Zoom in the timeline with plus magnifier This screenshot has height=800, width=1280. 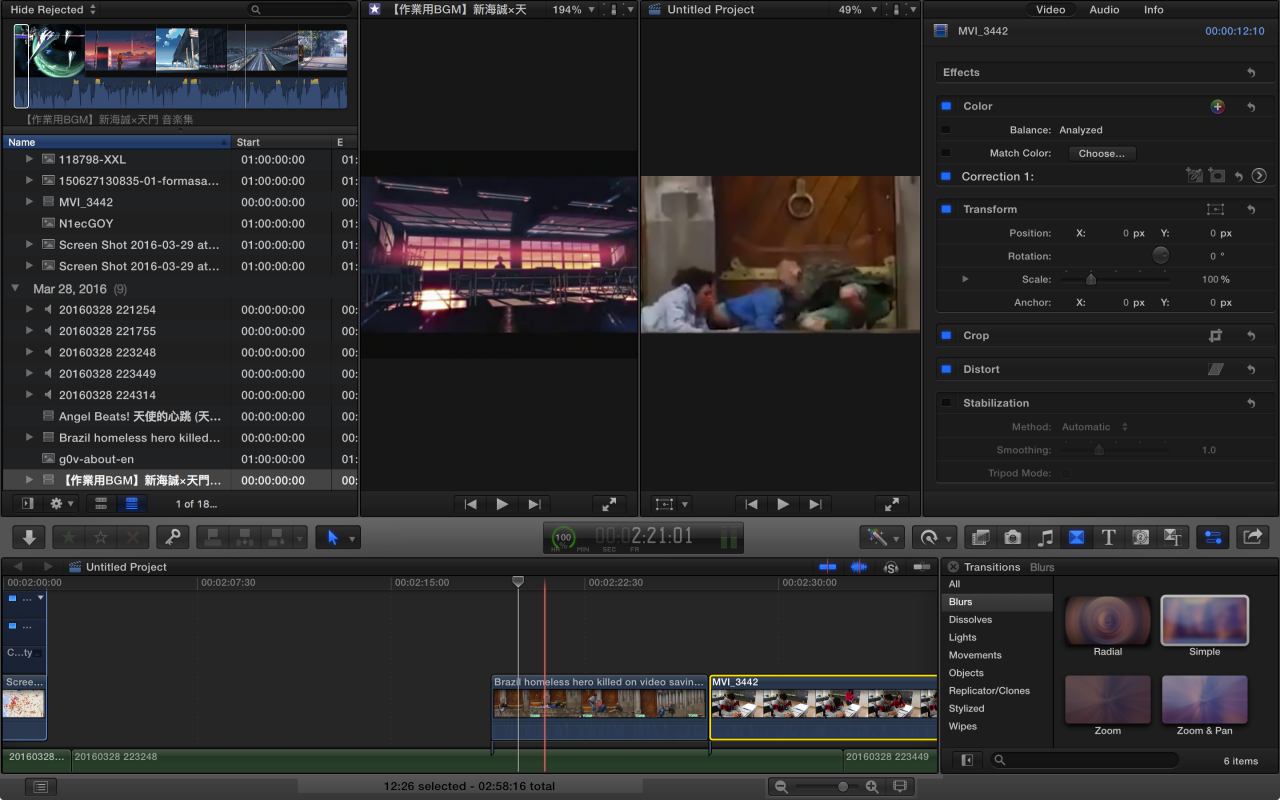tap(872, 787)
